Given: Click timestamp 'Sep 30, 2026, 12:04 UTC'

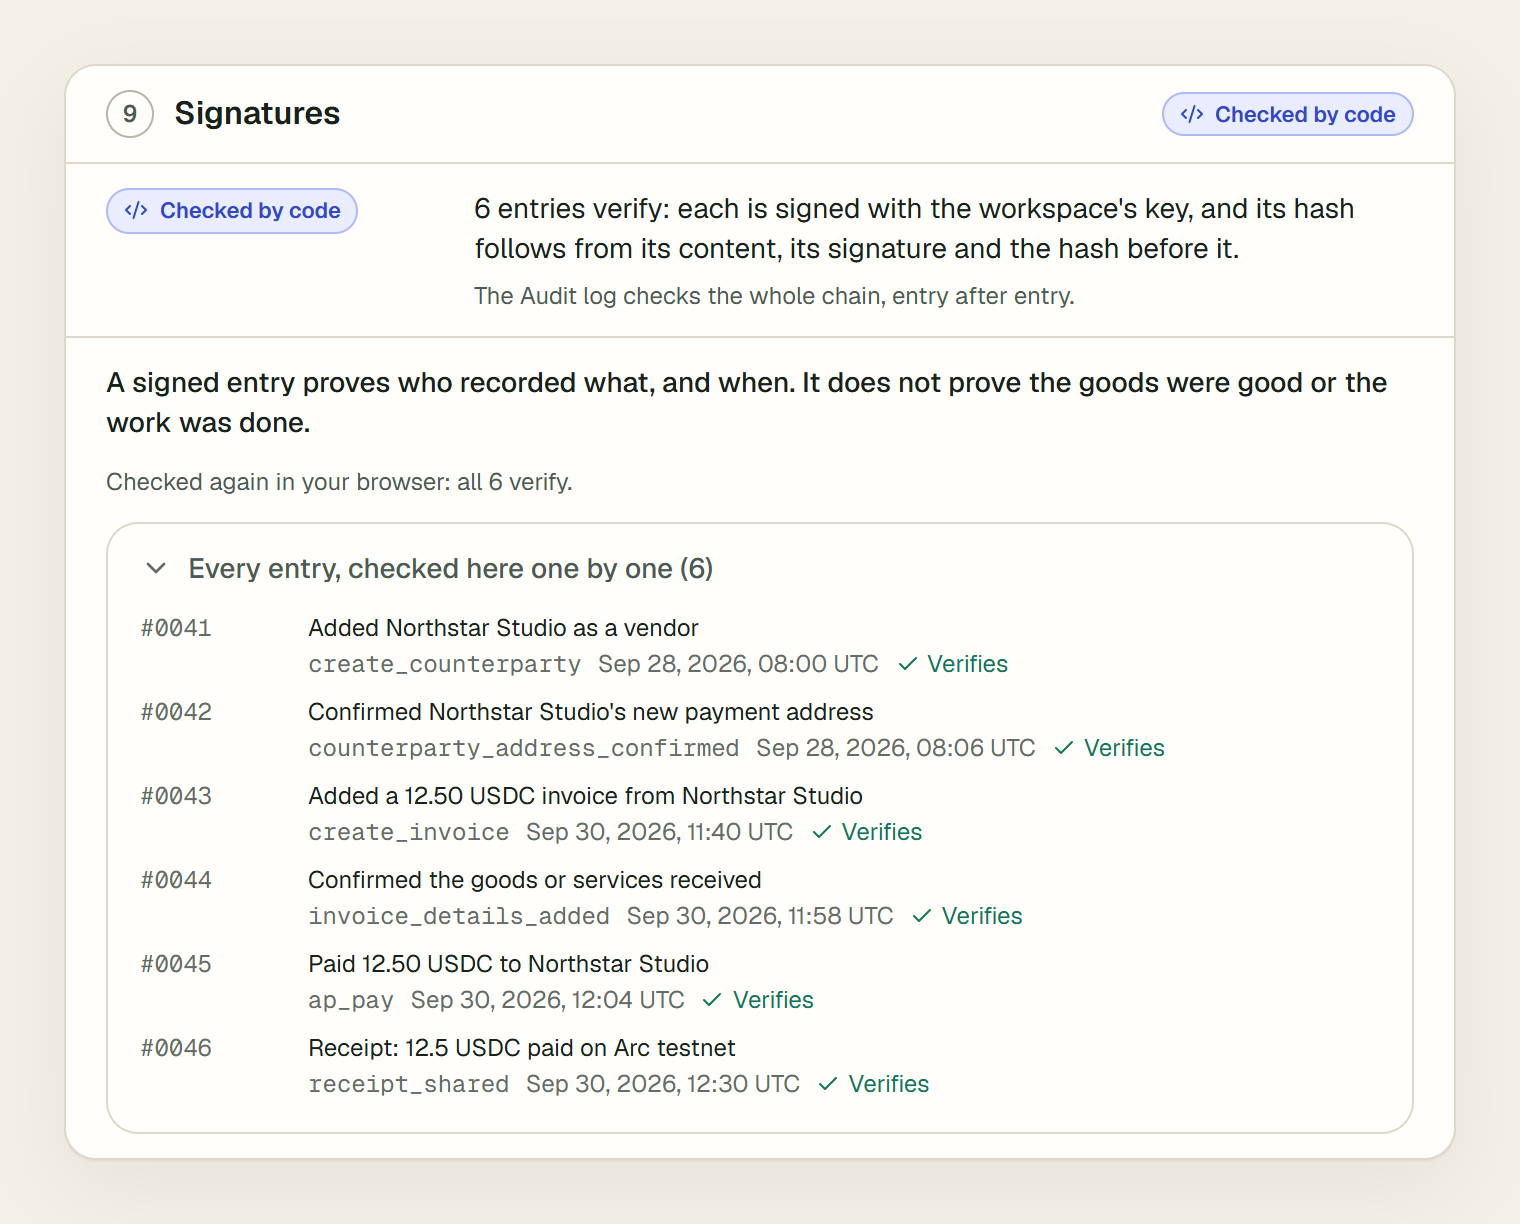Looking at the screenshot, I should (x=548, y=1000).
